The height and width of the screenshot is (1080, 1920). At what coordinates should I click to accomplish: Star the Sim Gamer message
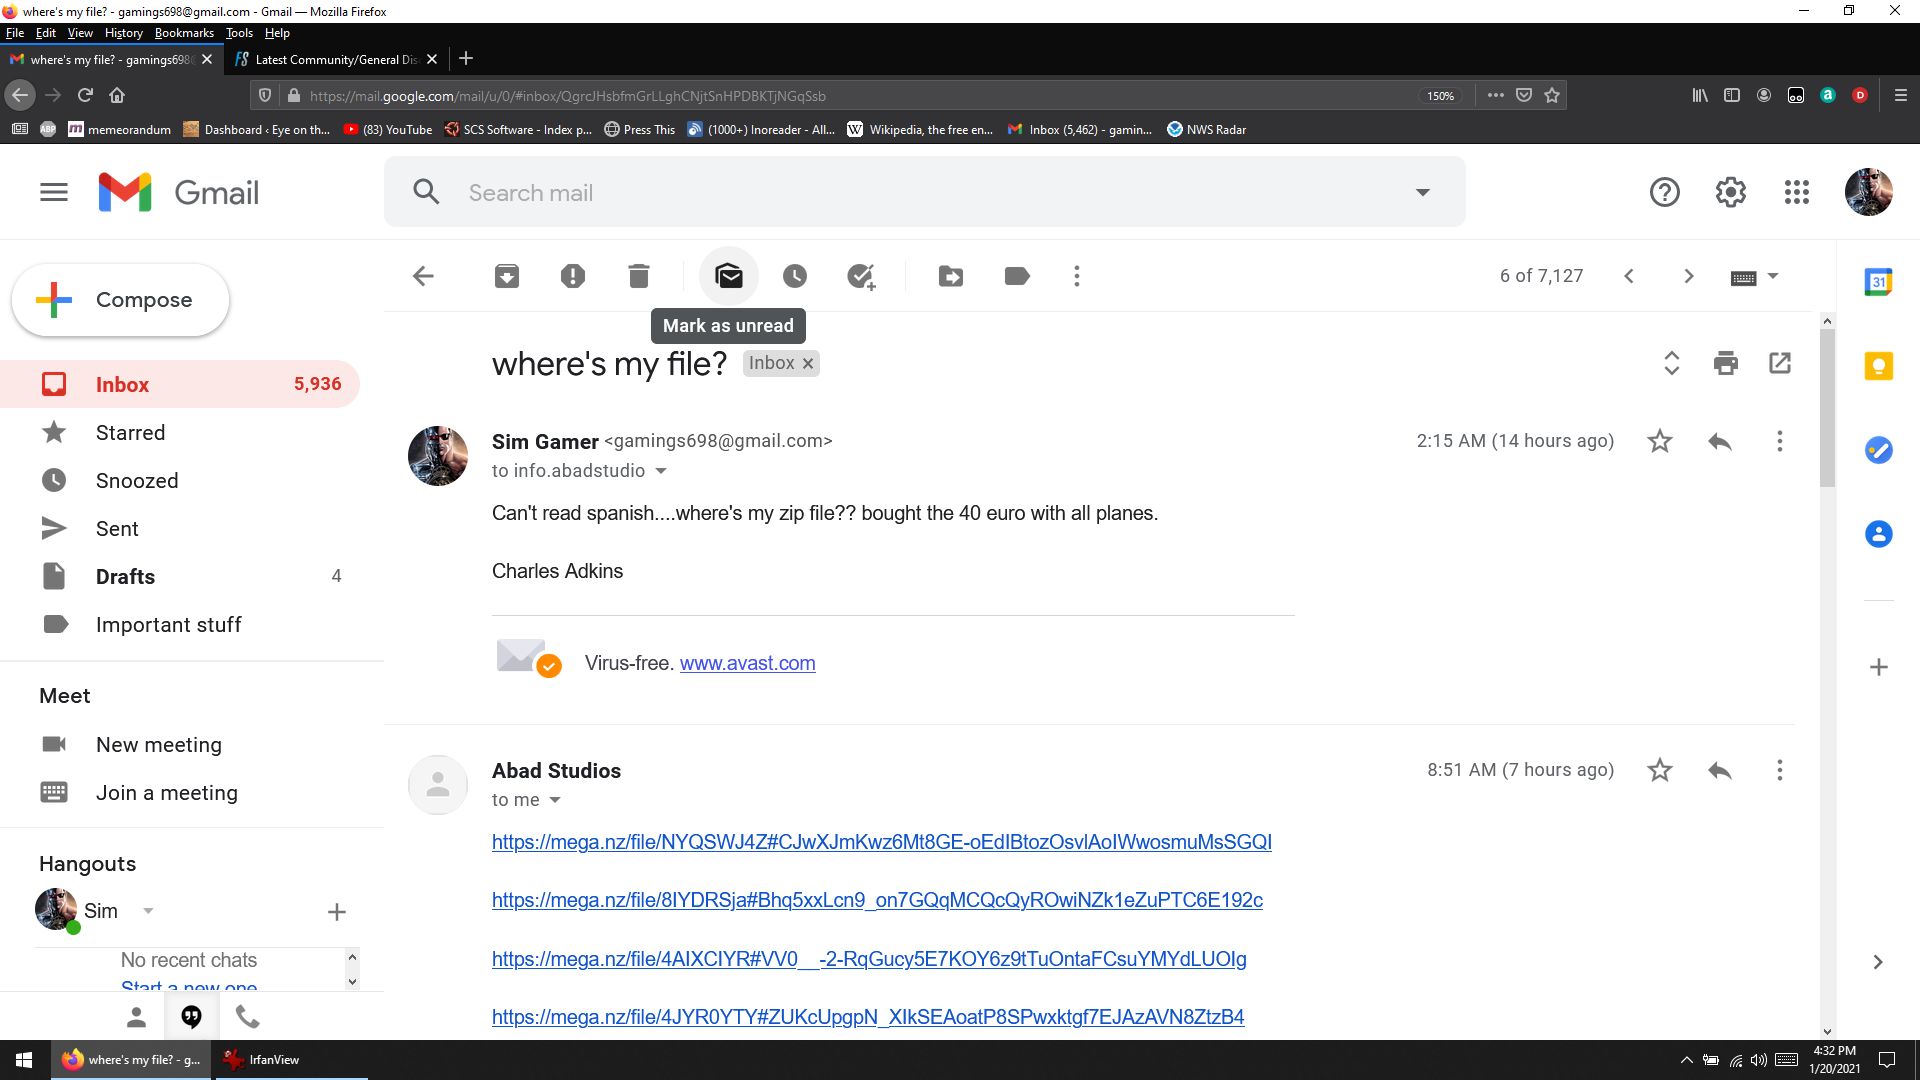coord(1660,441)
